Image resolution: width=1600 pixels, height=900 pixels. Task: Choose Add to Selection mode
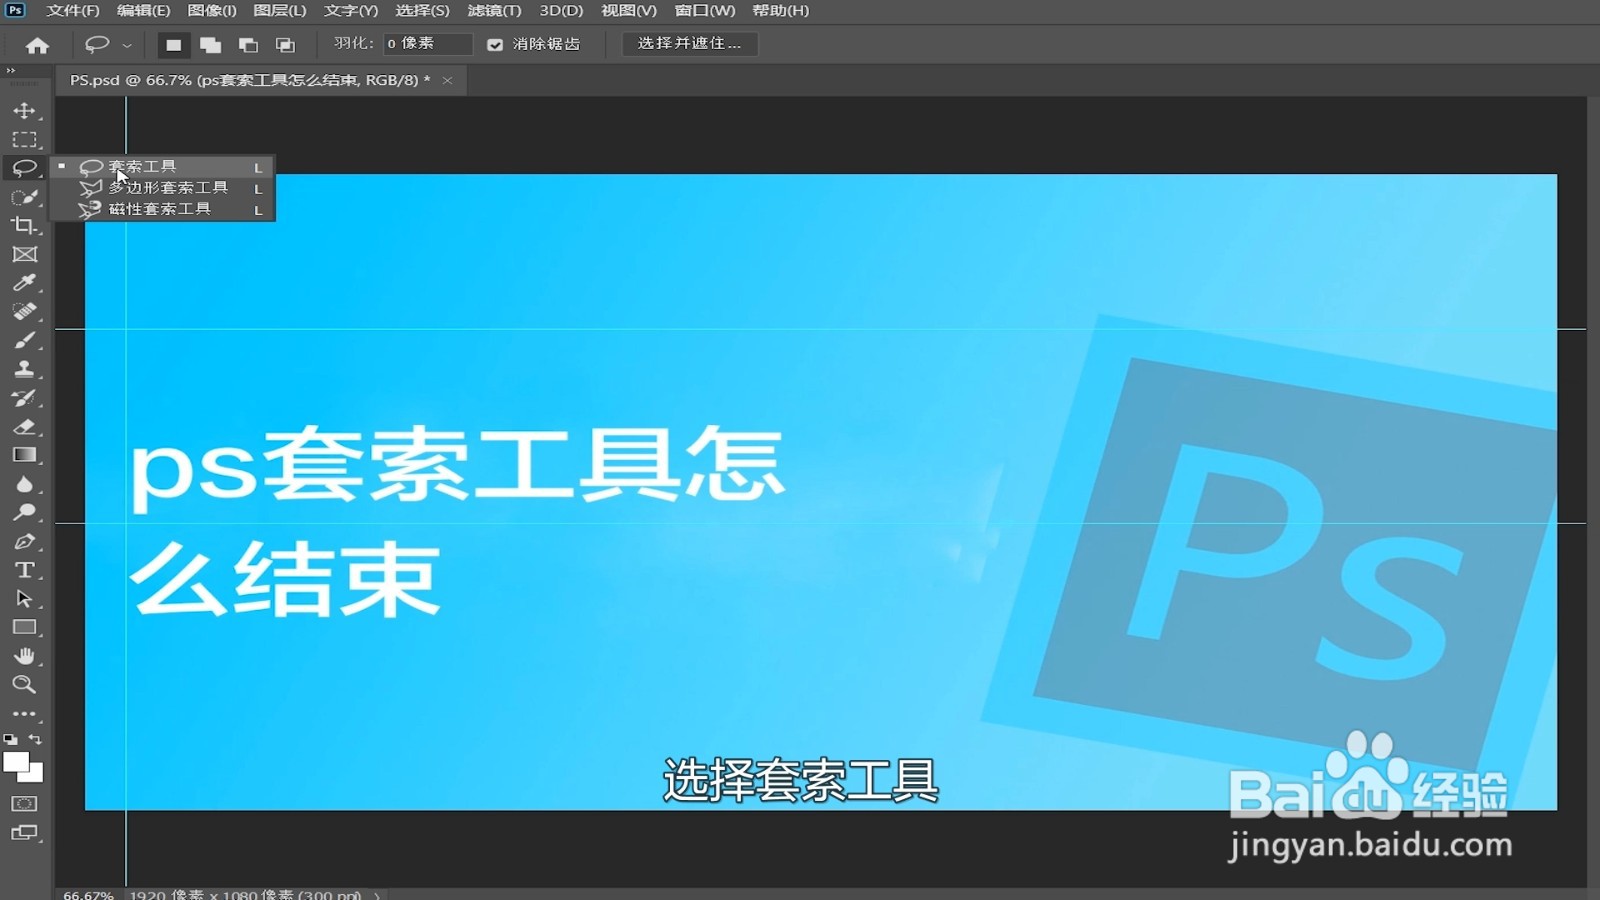(210, 45)
